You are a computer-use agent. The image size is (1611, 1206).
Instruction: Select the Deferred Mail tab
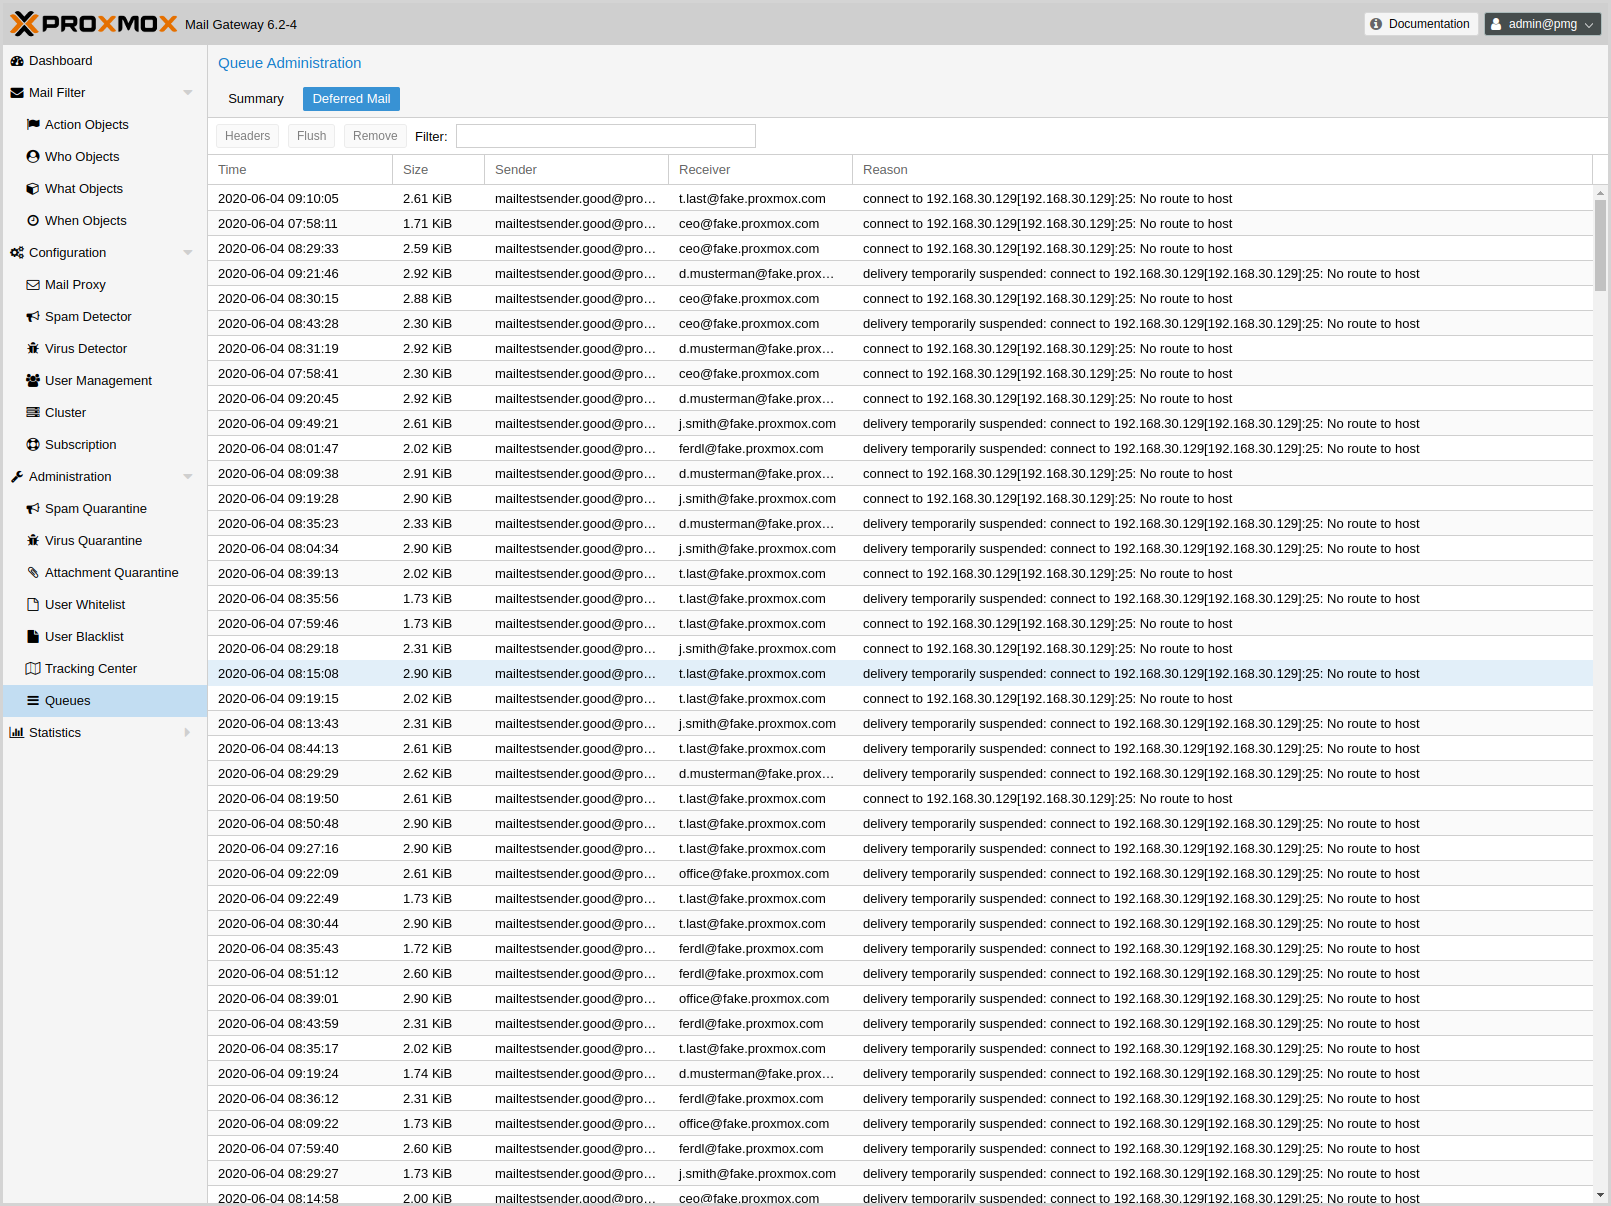click(x=351, y=99)
